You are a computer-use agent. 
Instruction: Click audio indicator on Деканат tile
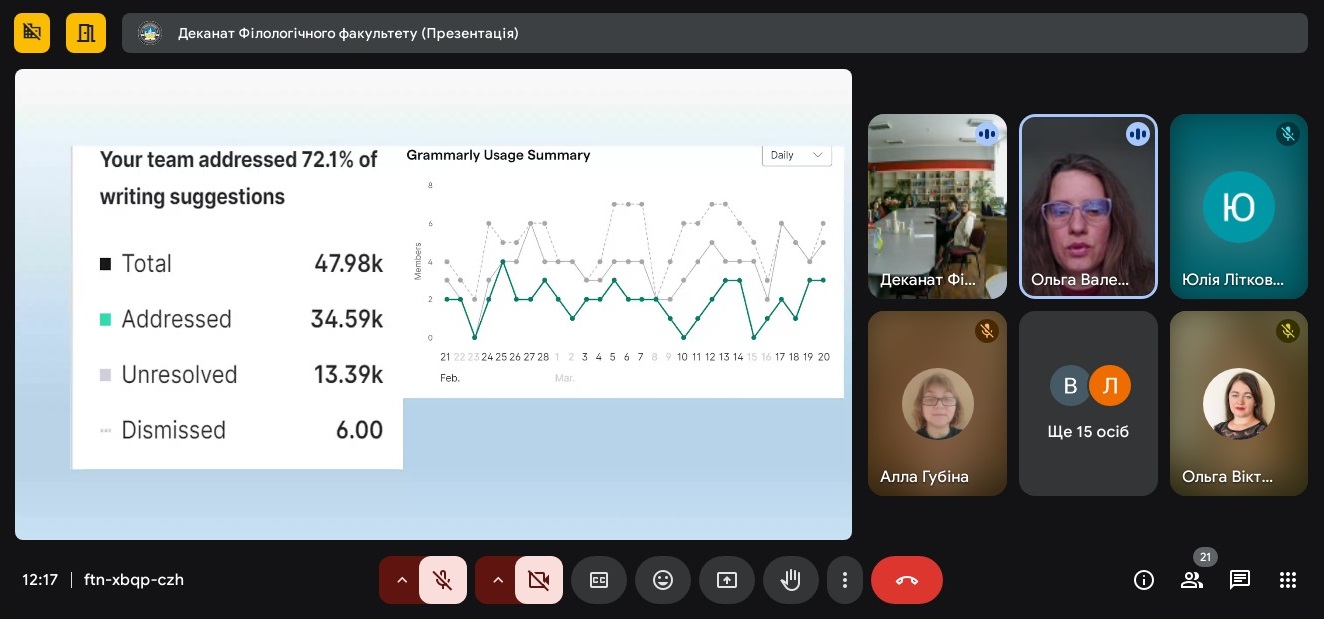click(987, 133)
